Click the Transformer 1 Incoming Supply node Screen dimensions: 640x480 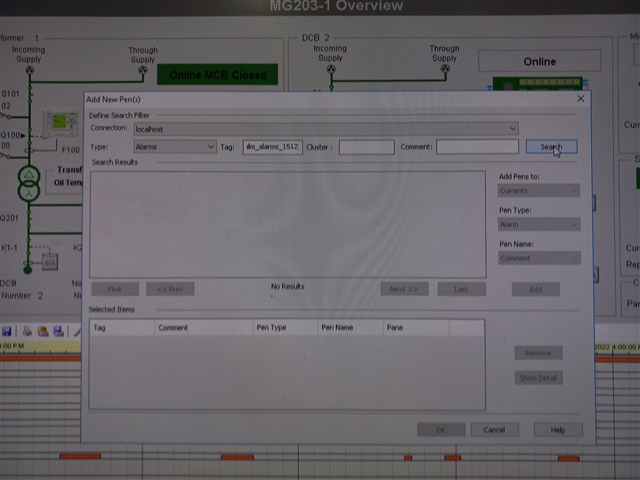coord(30,70)
